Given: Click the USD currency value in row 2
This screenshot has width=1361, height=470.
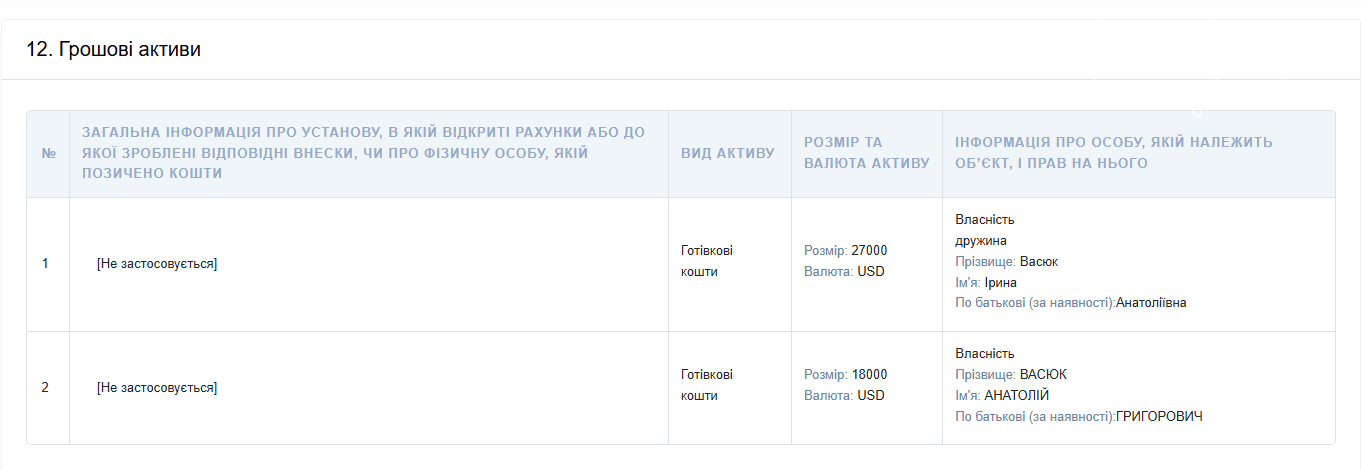Looking at the screenshot, I should tap(871, 396).
